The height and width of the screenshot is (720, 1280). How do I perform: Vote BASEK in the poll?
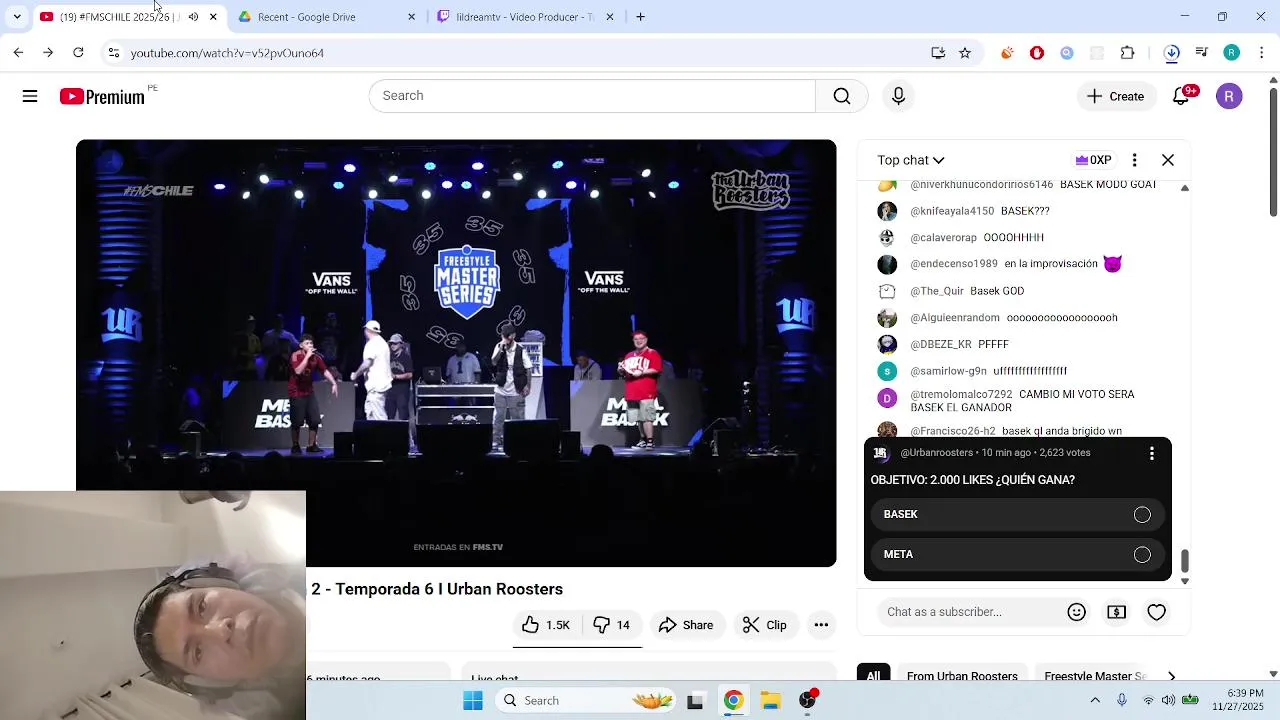pos(1017,514)
